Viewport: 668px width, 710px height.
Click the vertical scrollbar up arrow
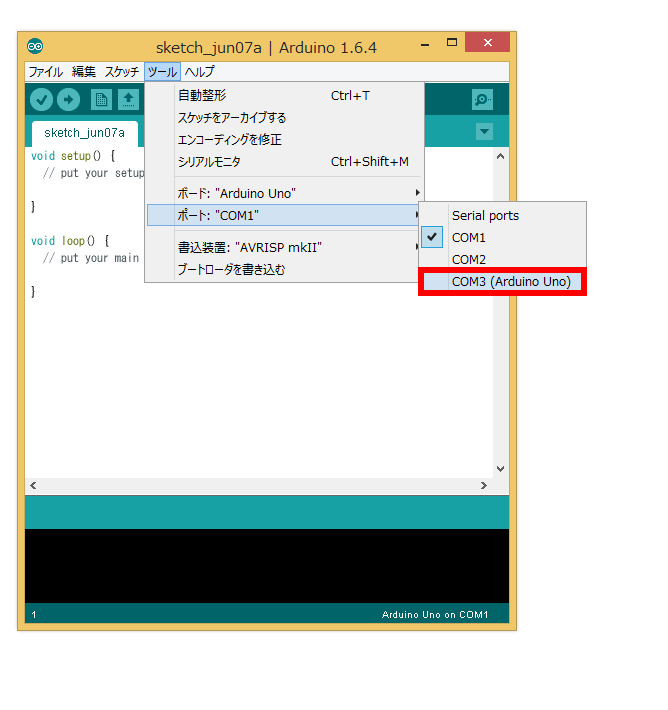click(x=500, y=157)
